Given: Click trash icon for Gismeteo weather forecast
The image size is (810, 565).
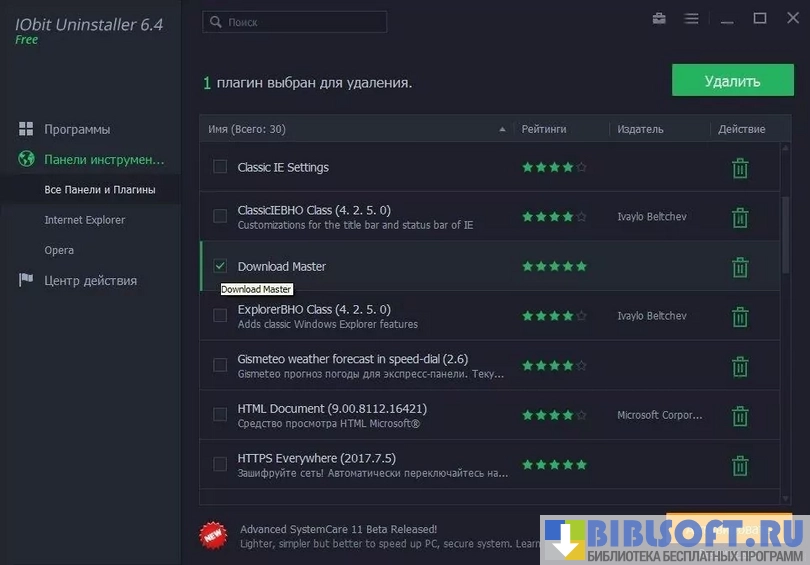Looking at the screenshot, I should (740, 366).
